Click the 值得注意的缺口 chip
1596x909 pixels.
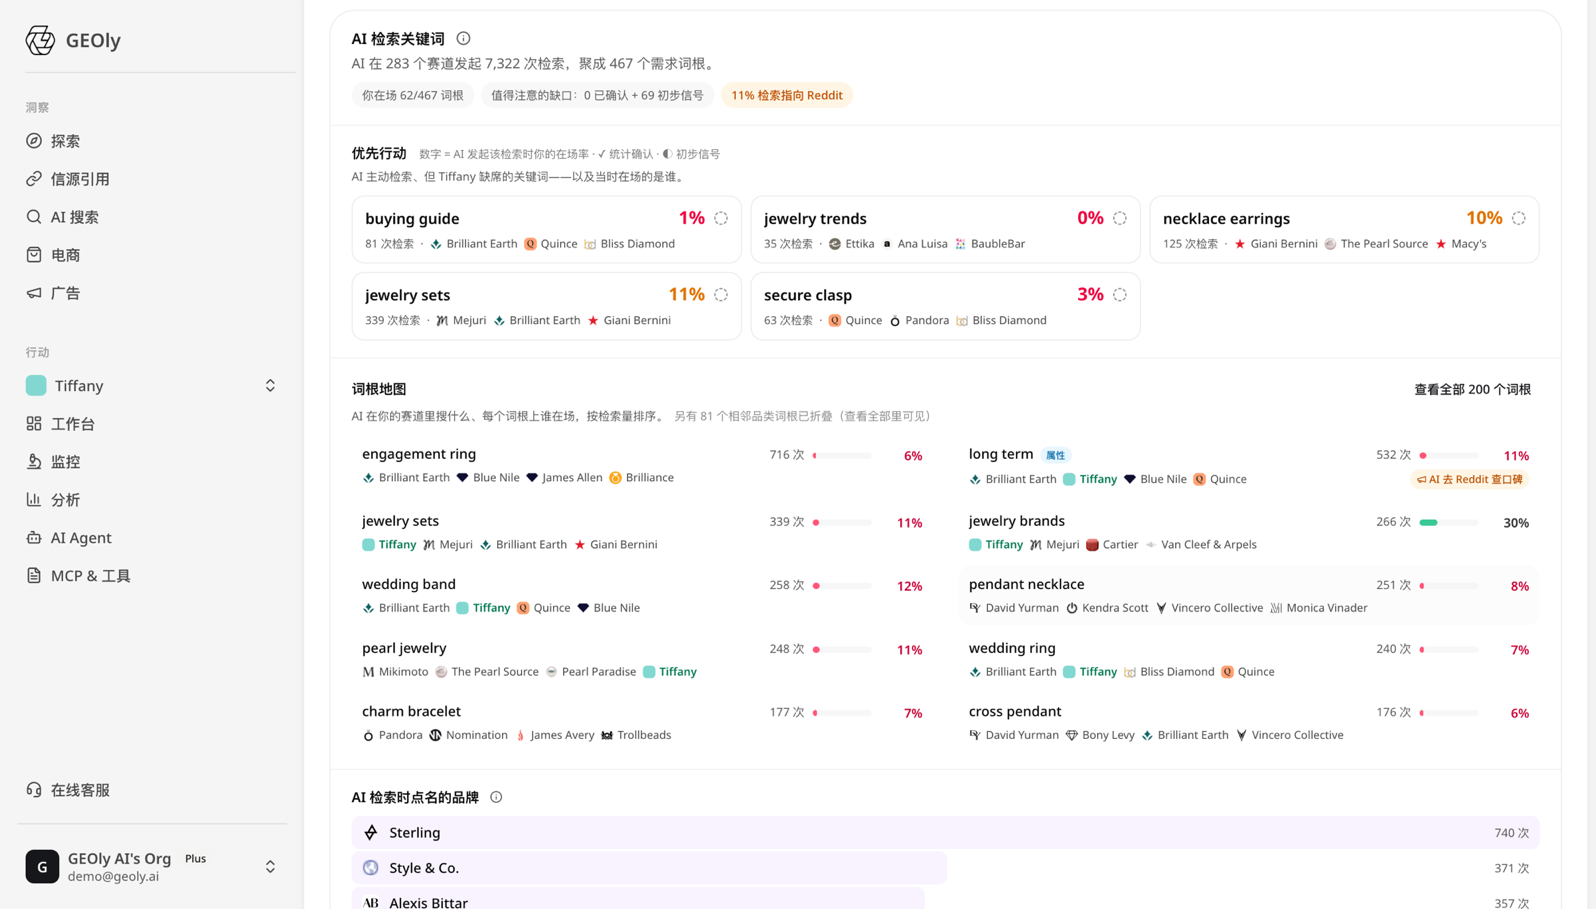pyautogui.click(x=597, y=95)
